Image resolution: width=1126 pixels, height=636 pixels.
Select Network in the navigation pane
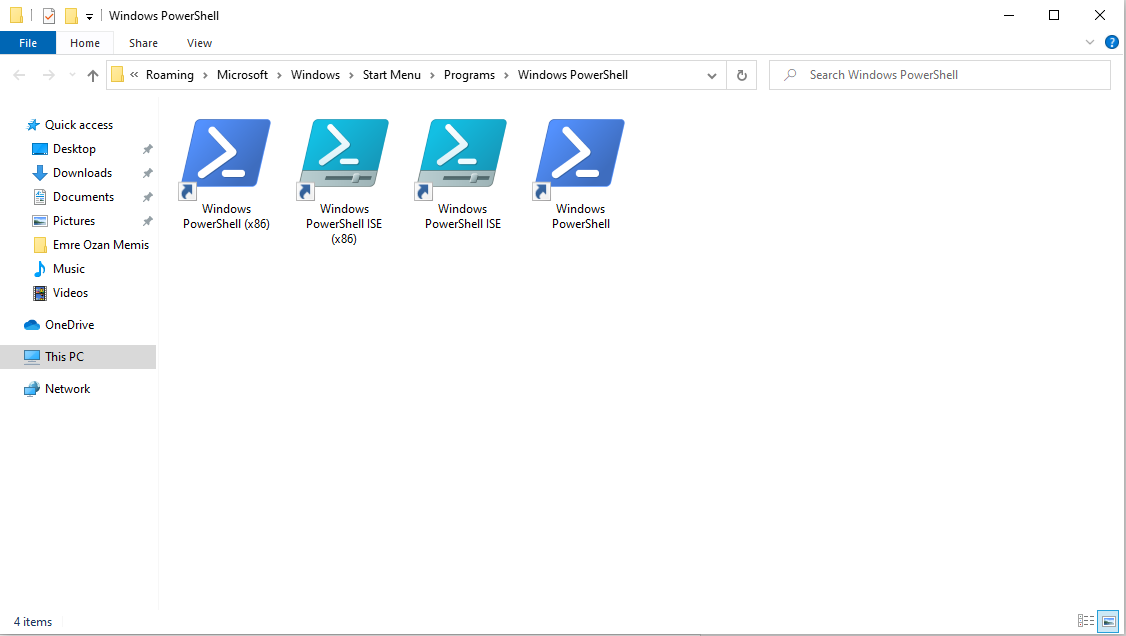pos(66,388)
